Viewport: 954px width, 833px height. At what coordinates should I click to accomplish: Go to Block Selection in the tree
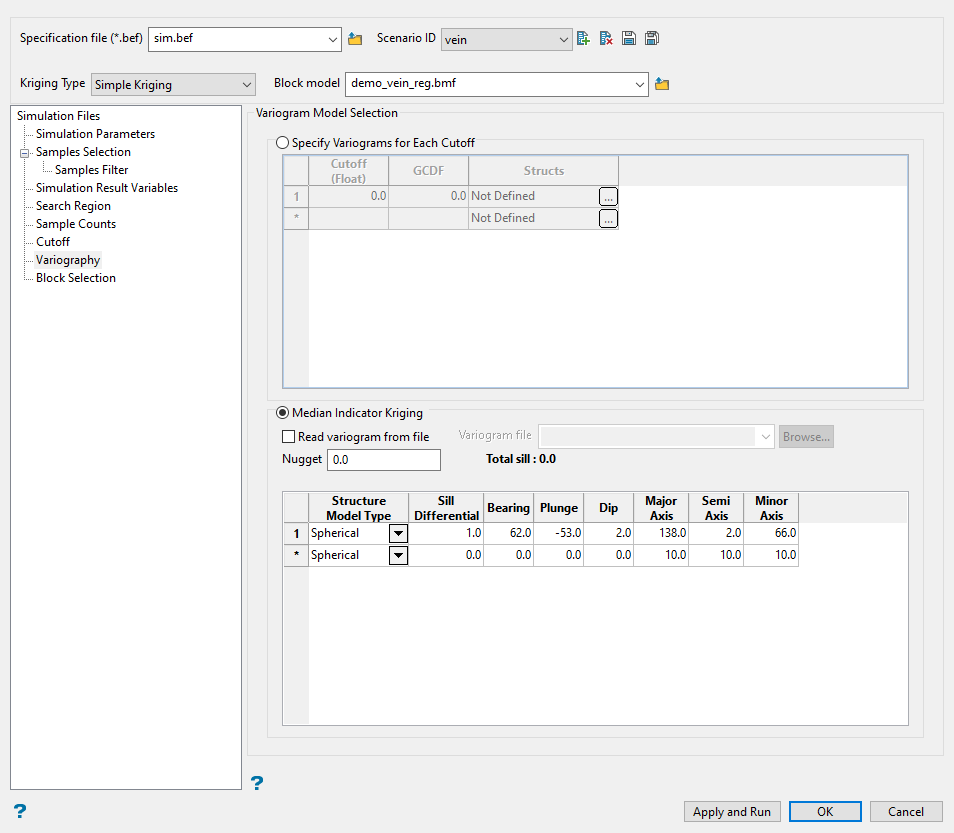tap(76, 278)
